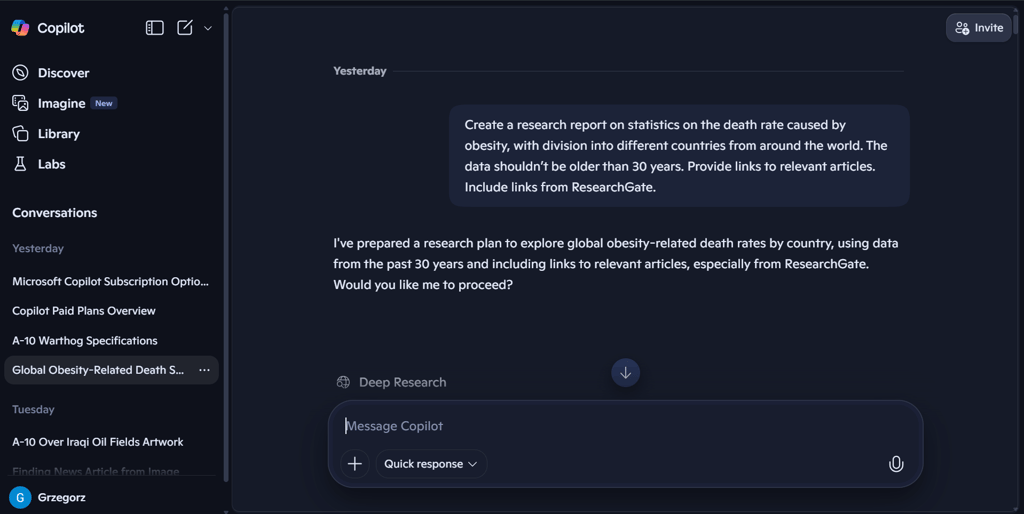Click the G avatar circle
This screenshot has width=1024, height=514.
[x=20, y=498]
